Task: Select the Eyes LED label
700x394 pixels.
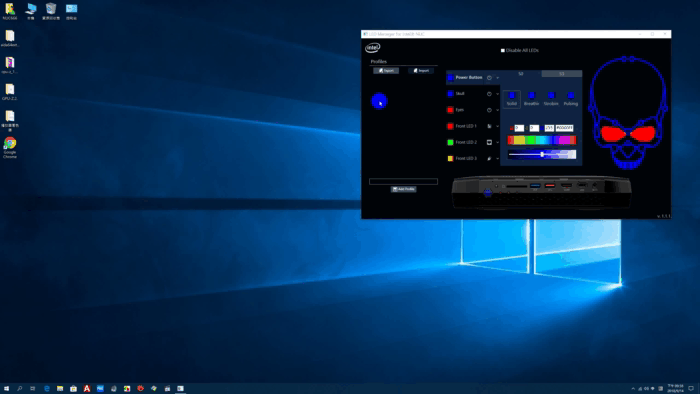Action: point(459,110)
